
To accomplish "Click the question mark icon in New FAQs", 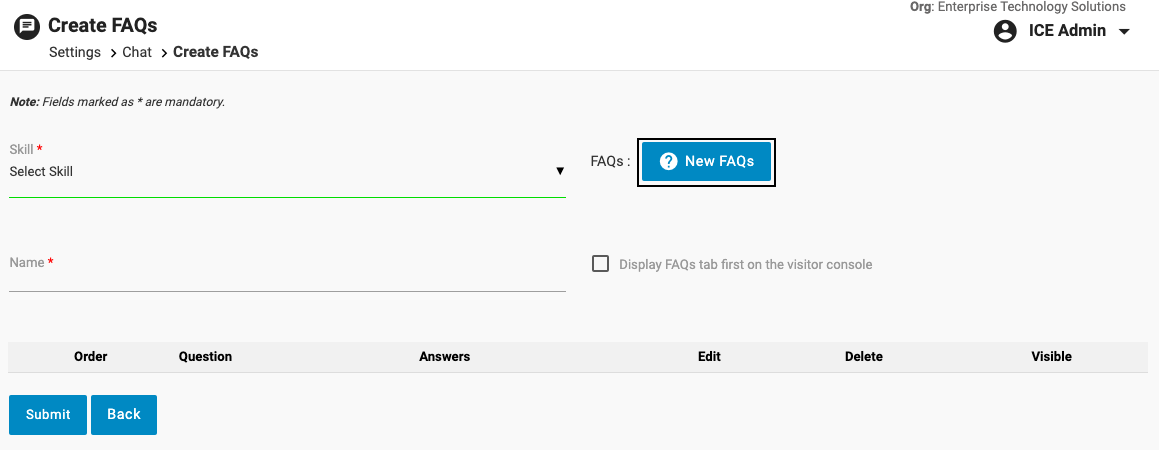I will coord(669,161).
